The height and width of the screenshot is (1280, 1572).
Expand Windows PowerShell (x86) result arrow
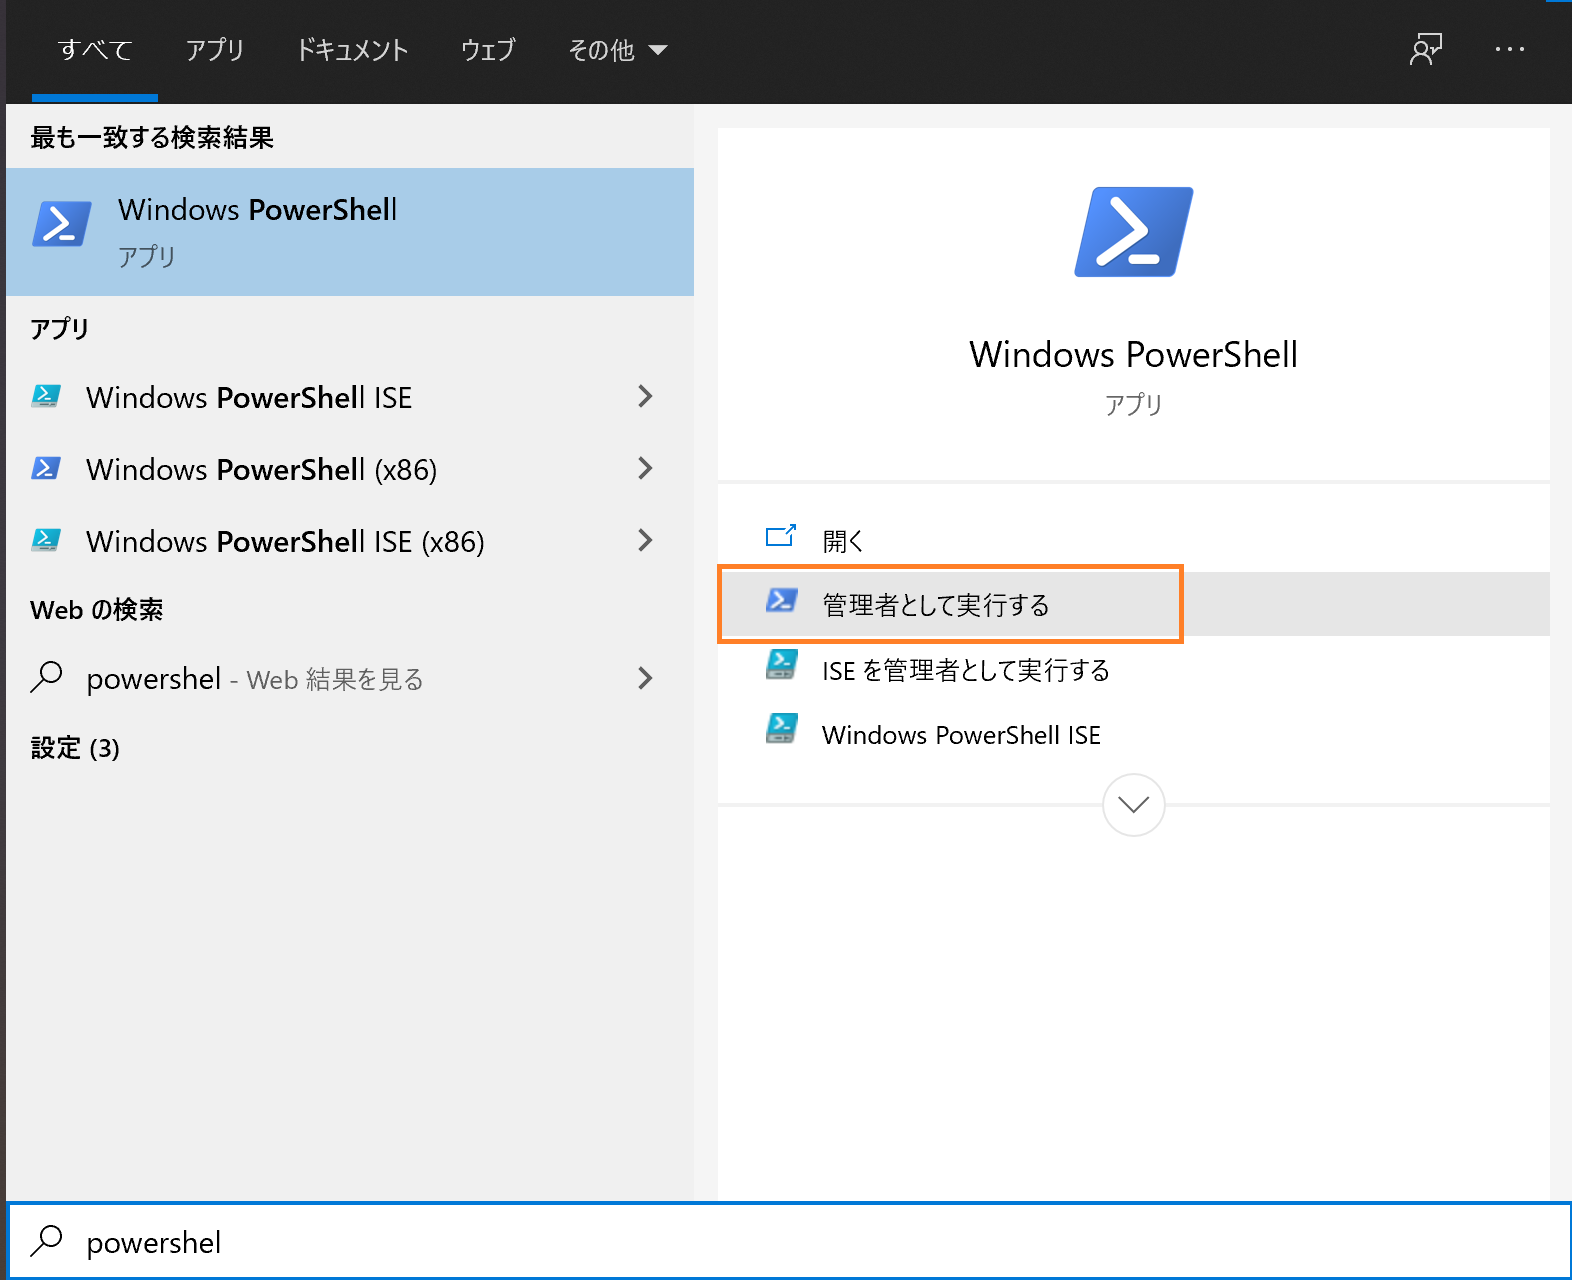[x=645, y=469]
